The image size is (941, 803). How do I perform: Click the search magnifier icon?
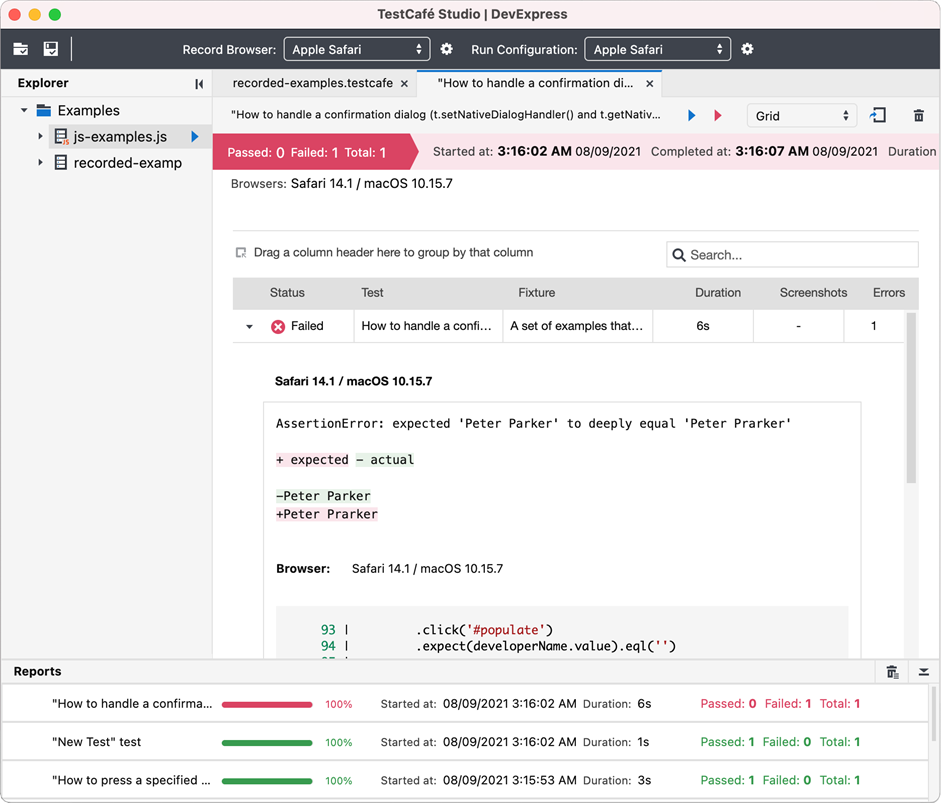pyautogui.click(x=679, y=255)
